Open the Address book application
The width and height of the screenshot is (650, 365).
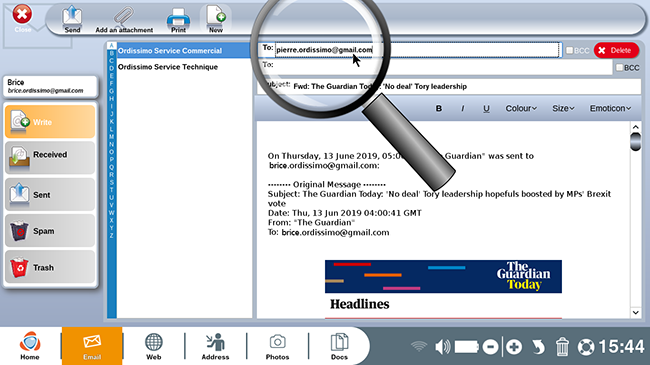coord(215,346)
